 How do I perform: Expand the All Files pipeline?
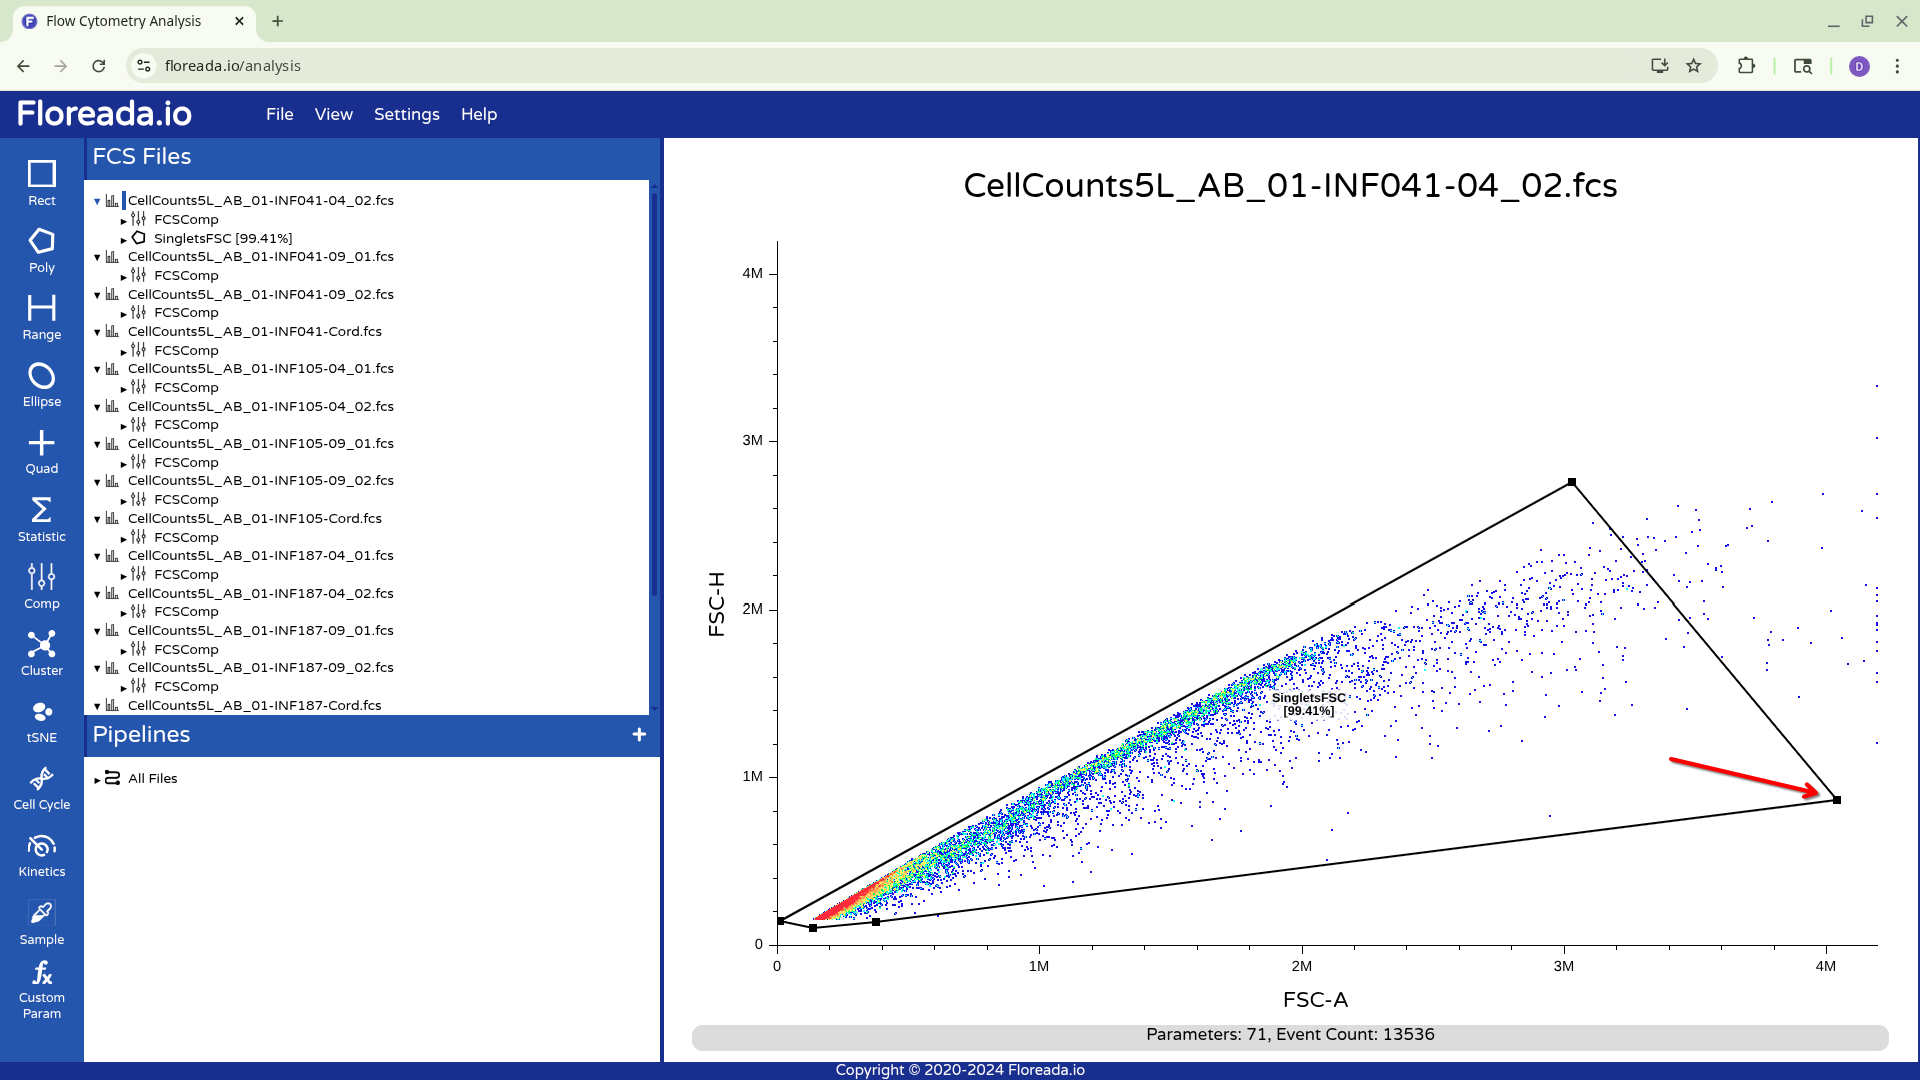(97, 779)
